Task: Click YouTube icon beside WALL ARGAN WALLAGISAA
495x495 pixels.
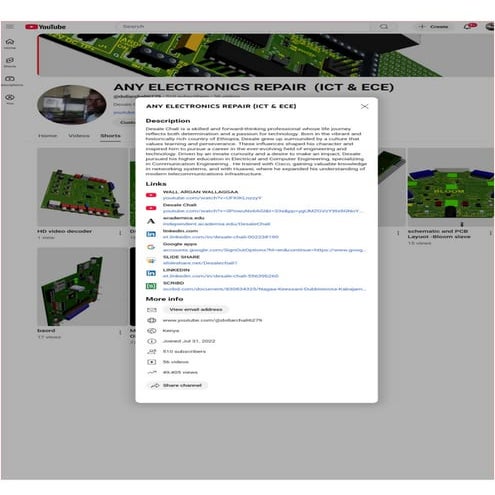Action: coord(151,195)
